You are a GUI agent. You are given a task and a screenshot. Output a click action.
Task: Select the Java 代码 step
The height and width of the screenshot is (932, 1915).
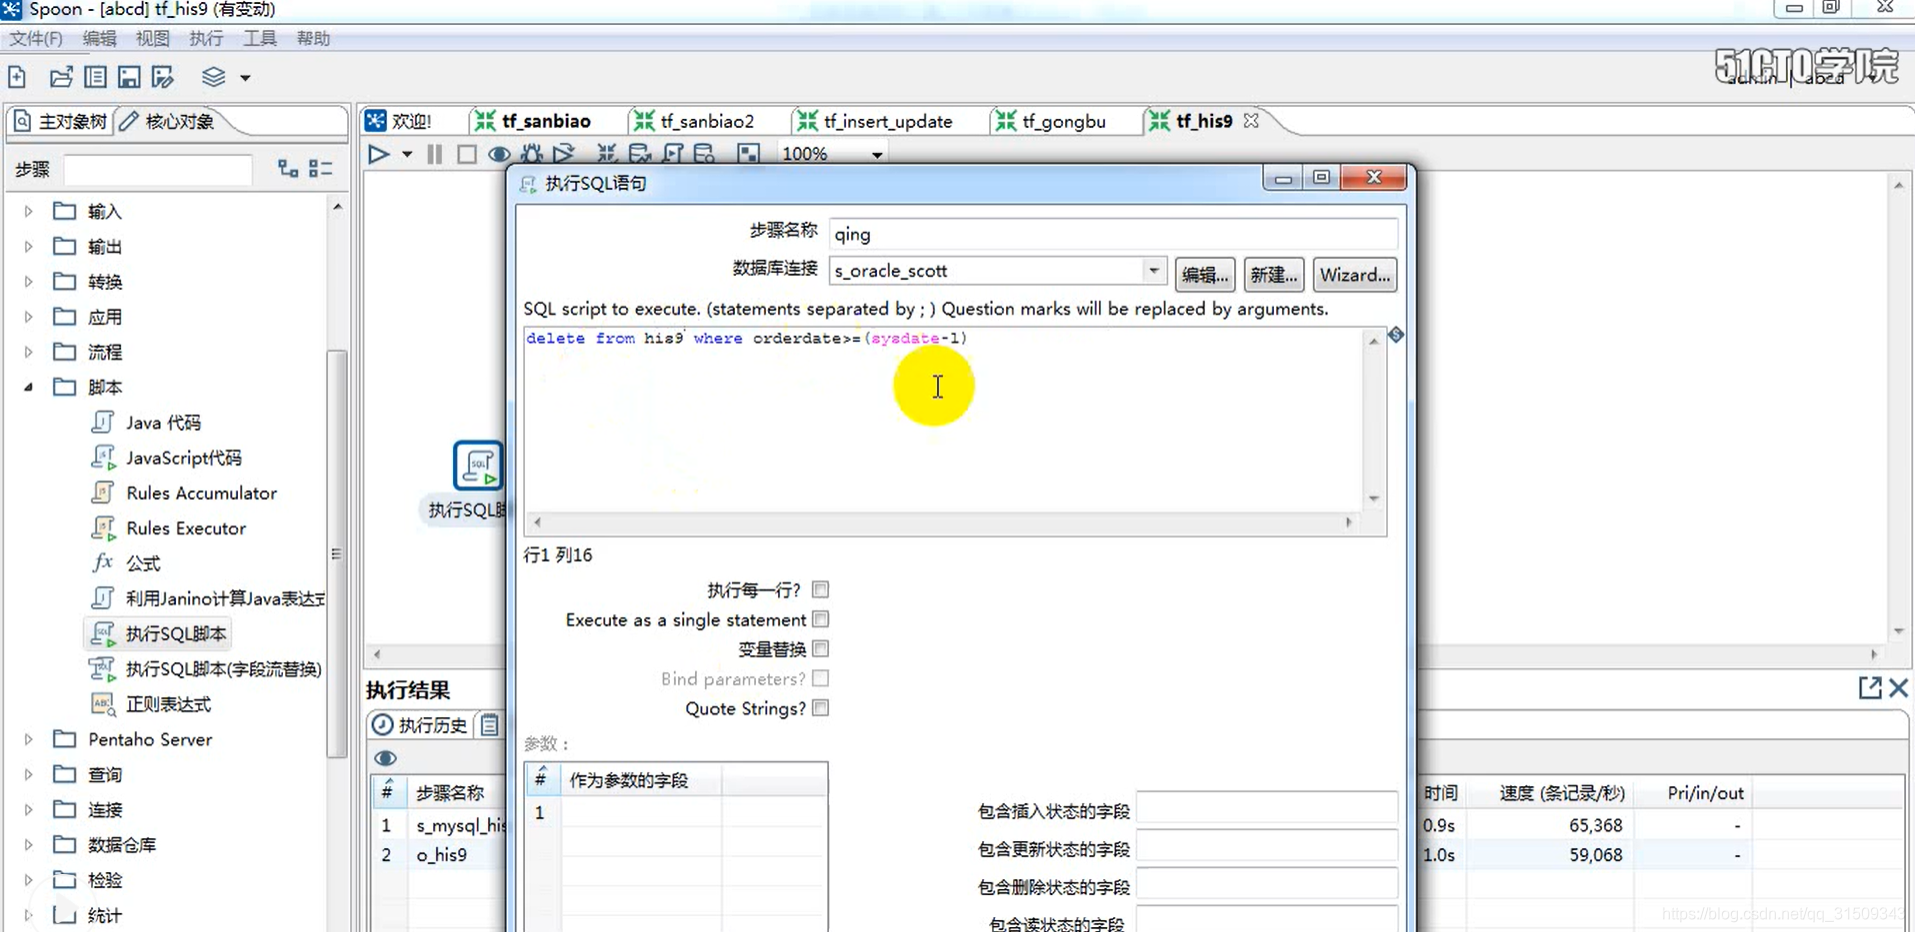pyautogui.click(x=146, y=422)
